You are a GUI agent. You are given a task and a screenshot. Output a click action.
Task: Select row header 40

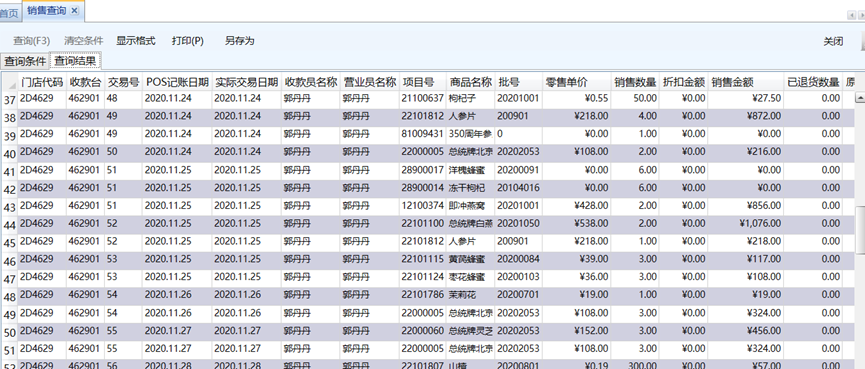coord(9,154)
